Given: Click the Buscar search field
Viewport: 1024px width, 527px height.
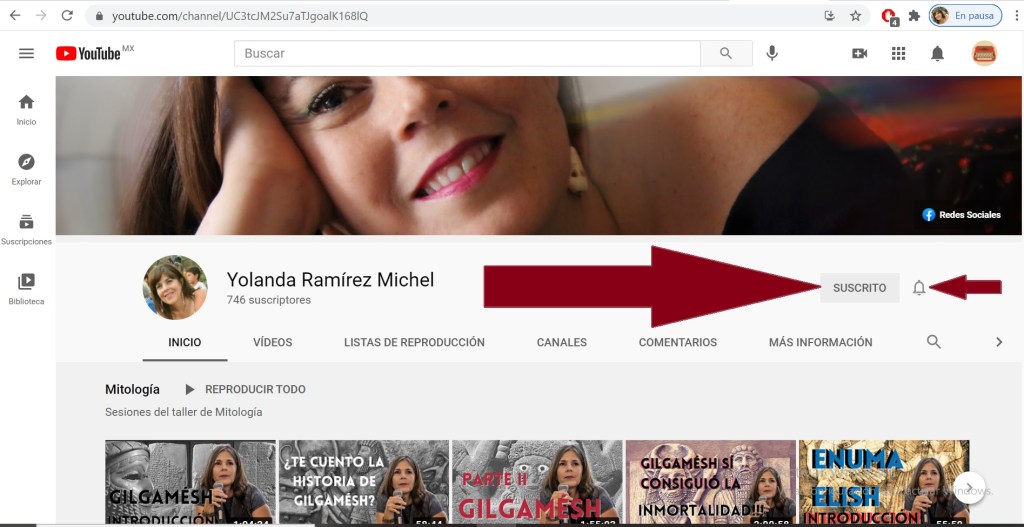Looking at the screenshot, I should 466,53.
